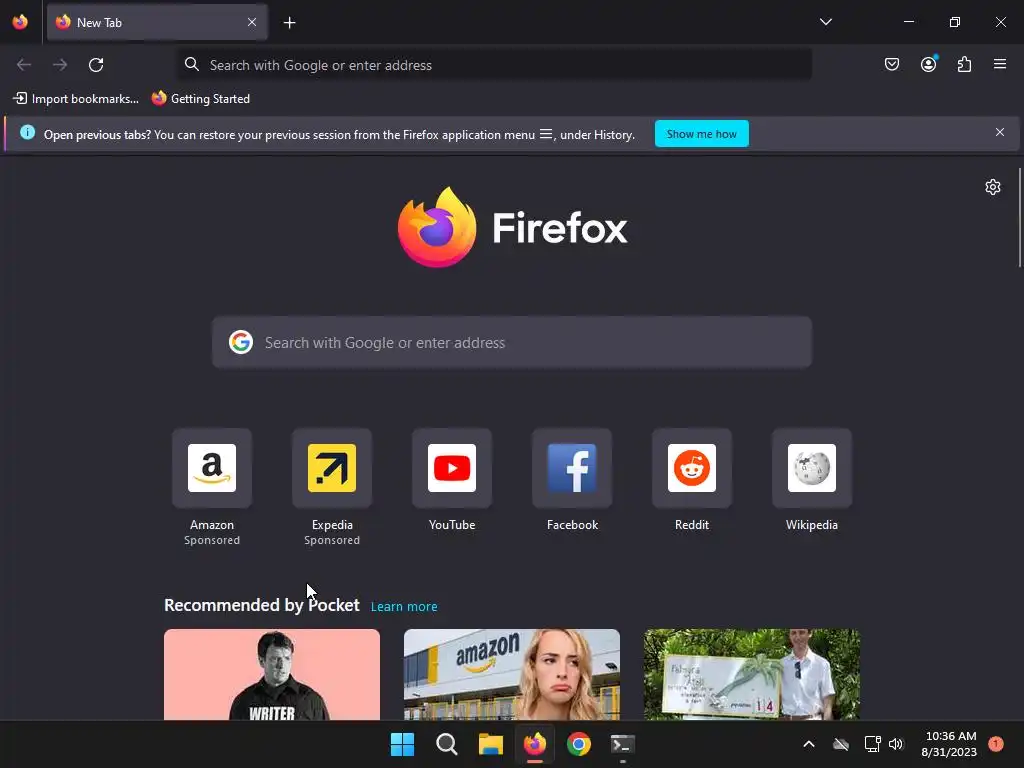Open the Pocket story with WRITER vest image
Screen dimensions: 1024x768
click(x=272, y=675)
